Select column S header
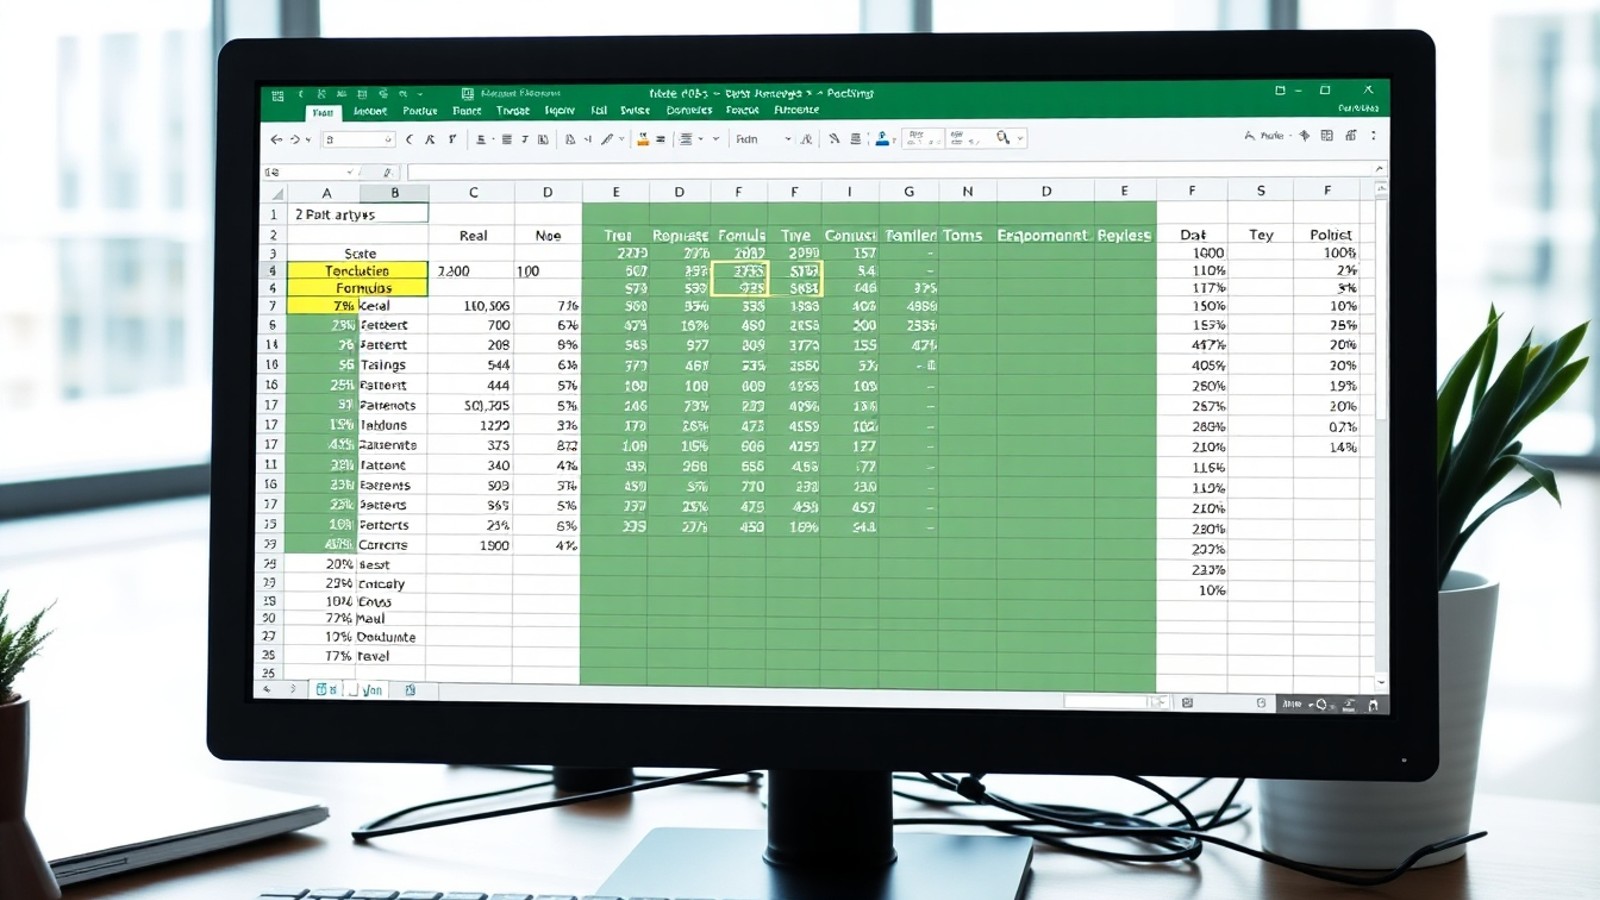 pyautogui.click(x=1261, y=190)
